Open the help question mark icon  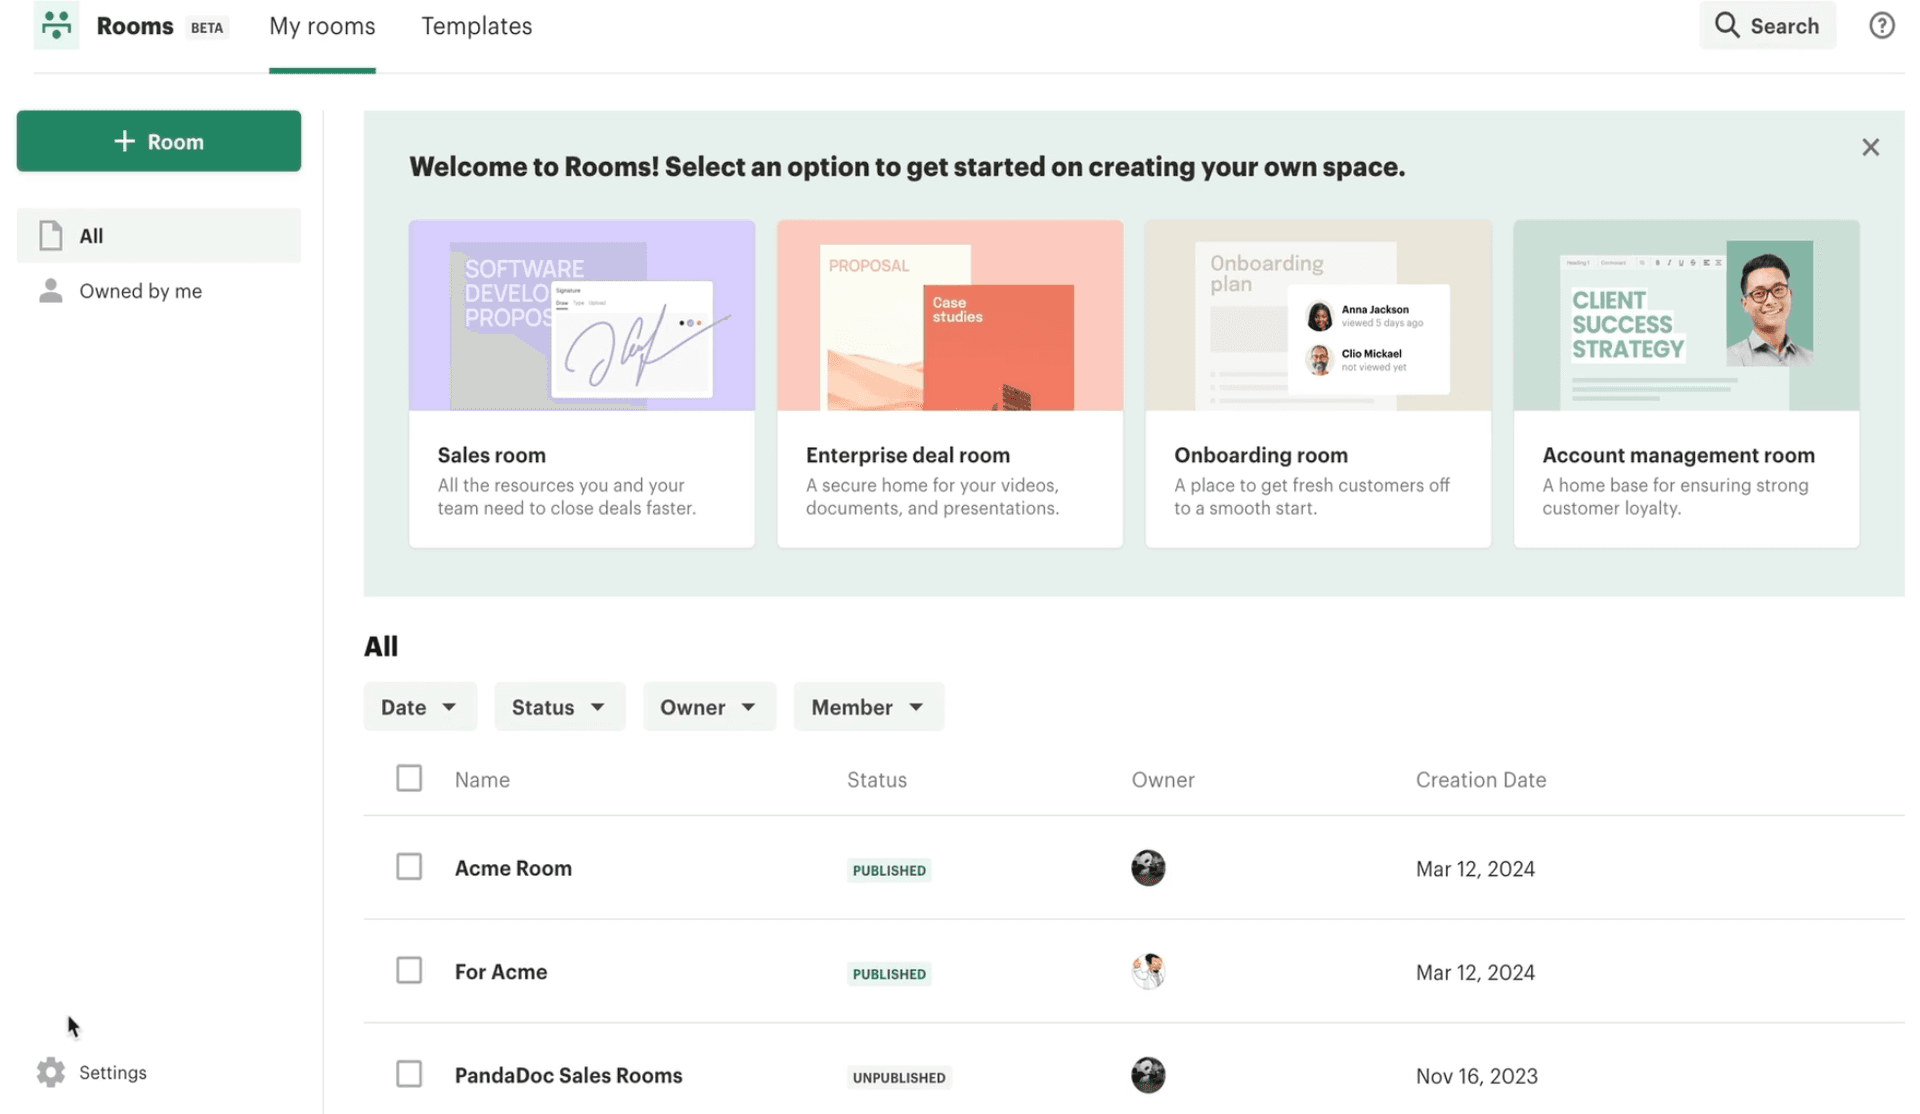click(x=1881, y=25)
